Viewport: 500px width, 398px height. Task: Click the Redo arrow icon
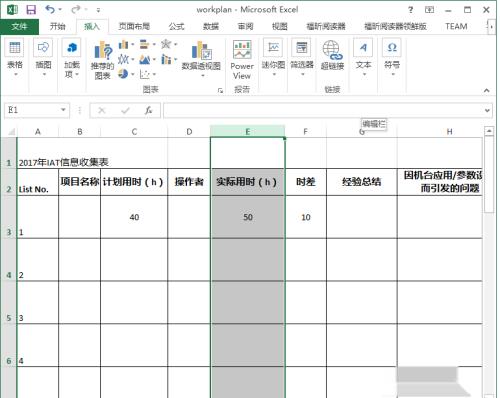click(76, 9)
